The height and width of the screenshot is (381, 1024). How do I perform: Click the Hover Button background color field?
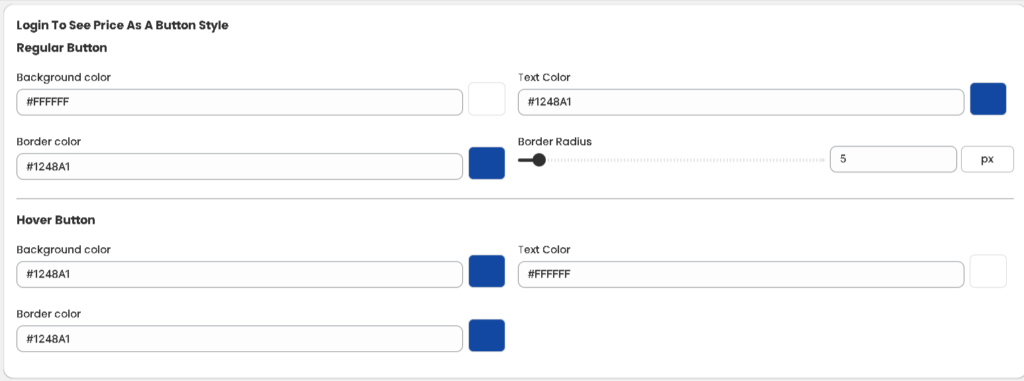240,274
